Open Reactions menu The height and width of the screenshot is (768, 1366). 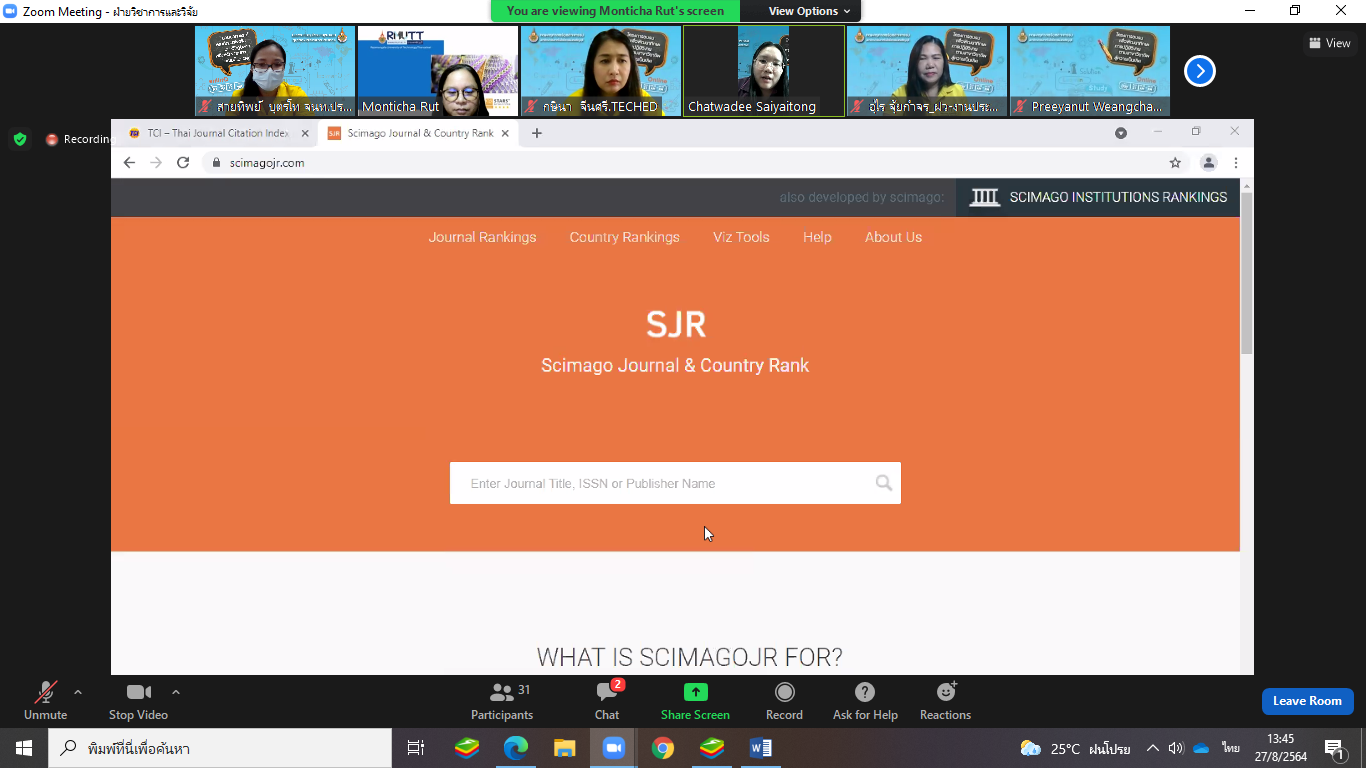(945, 700)
